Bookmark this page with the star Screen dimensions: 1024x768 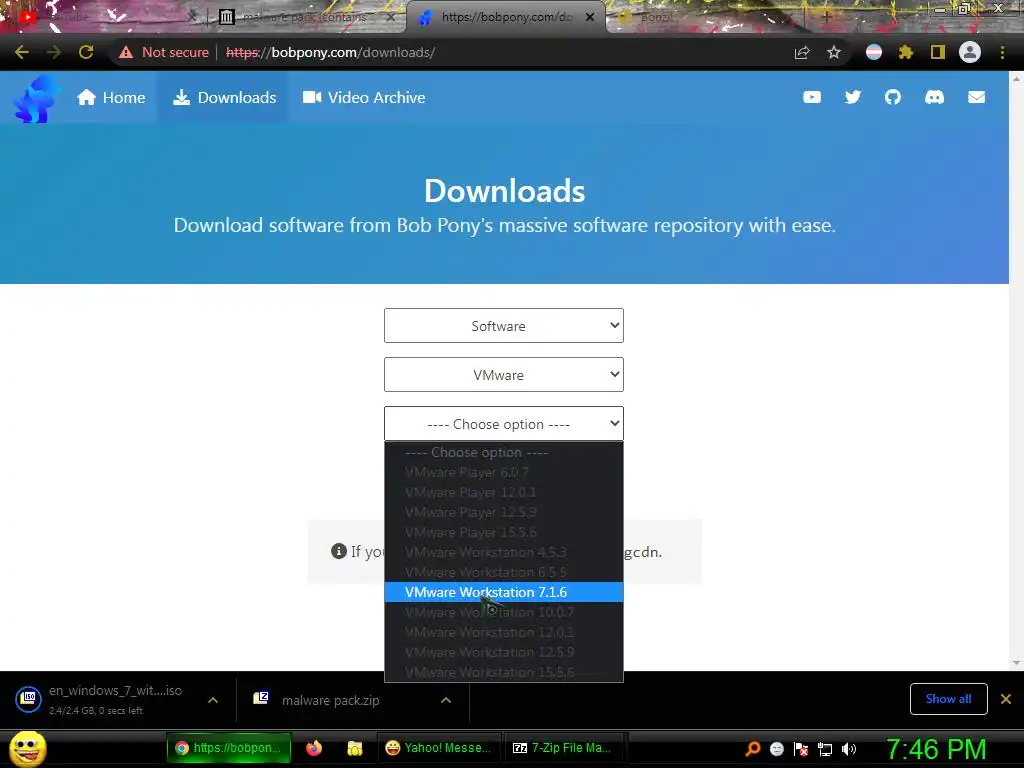(834, 52)
